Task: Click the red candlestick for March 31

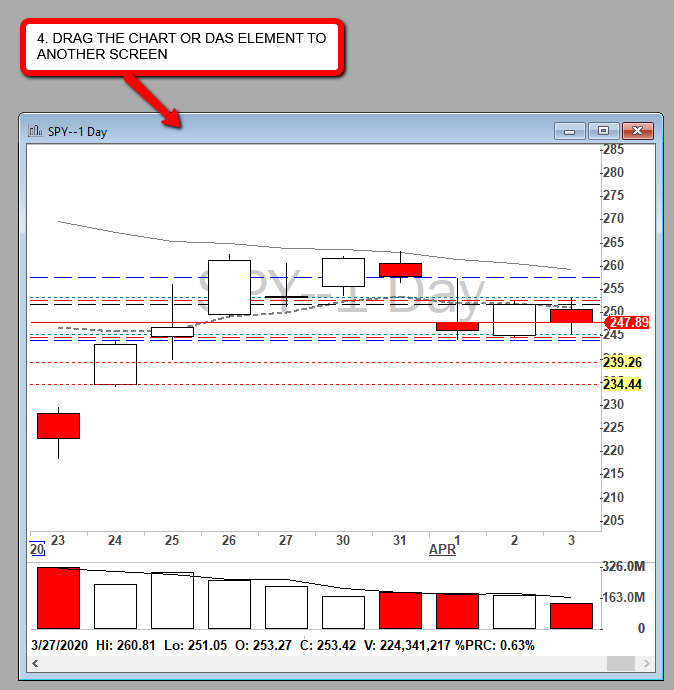Action: (400, 270)
